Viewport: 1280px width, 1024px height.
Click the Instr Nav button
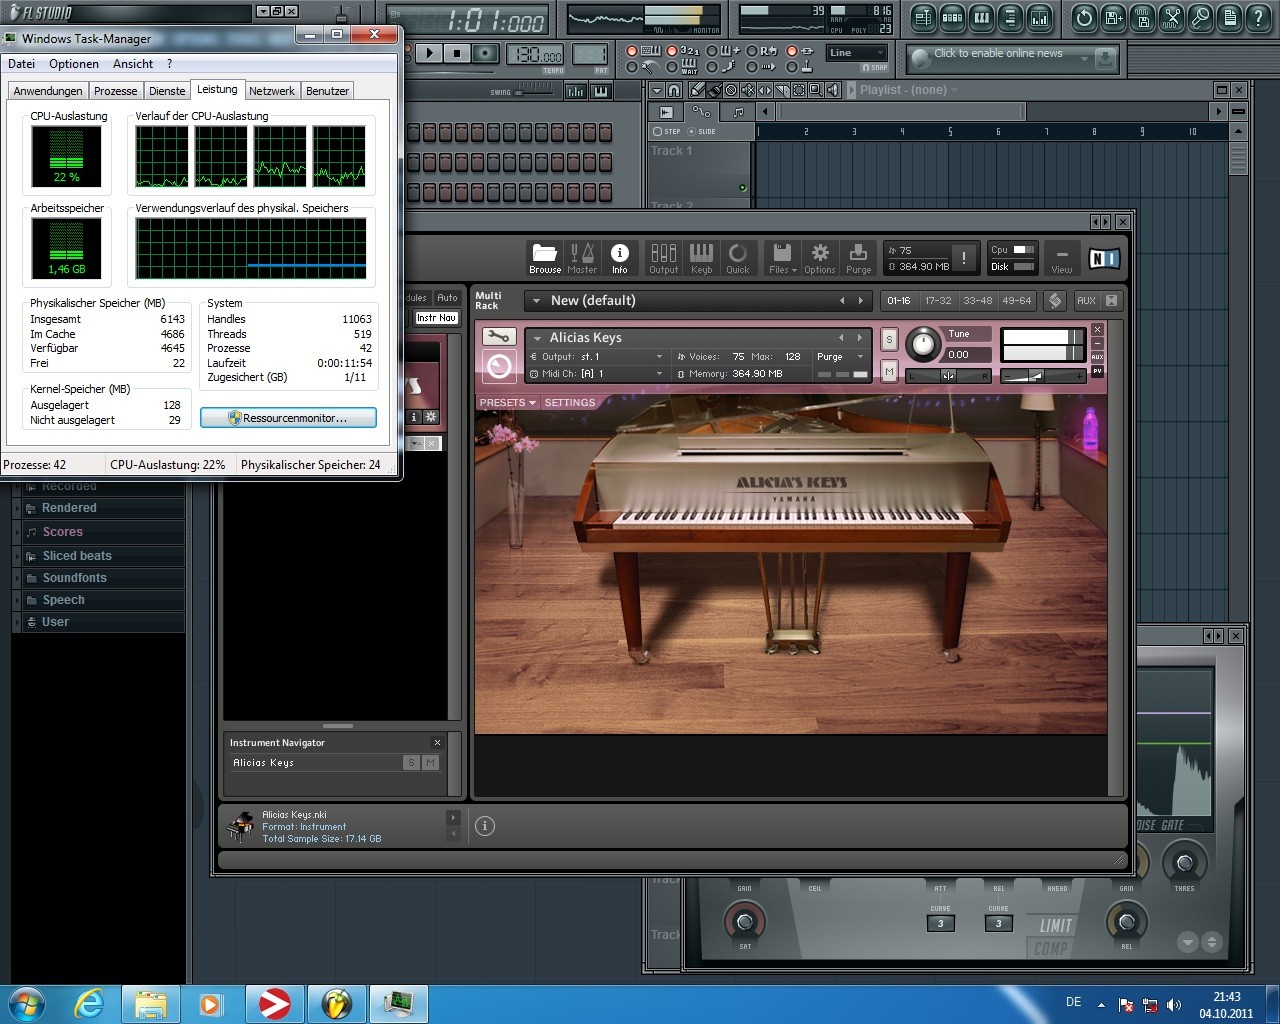[x=436, y=318]
